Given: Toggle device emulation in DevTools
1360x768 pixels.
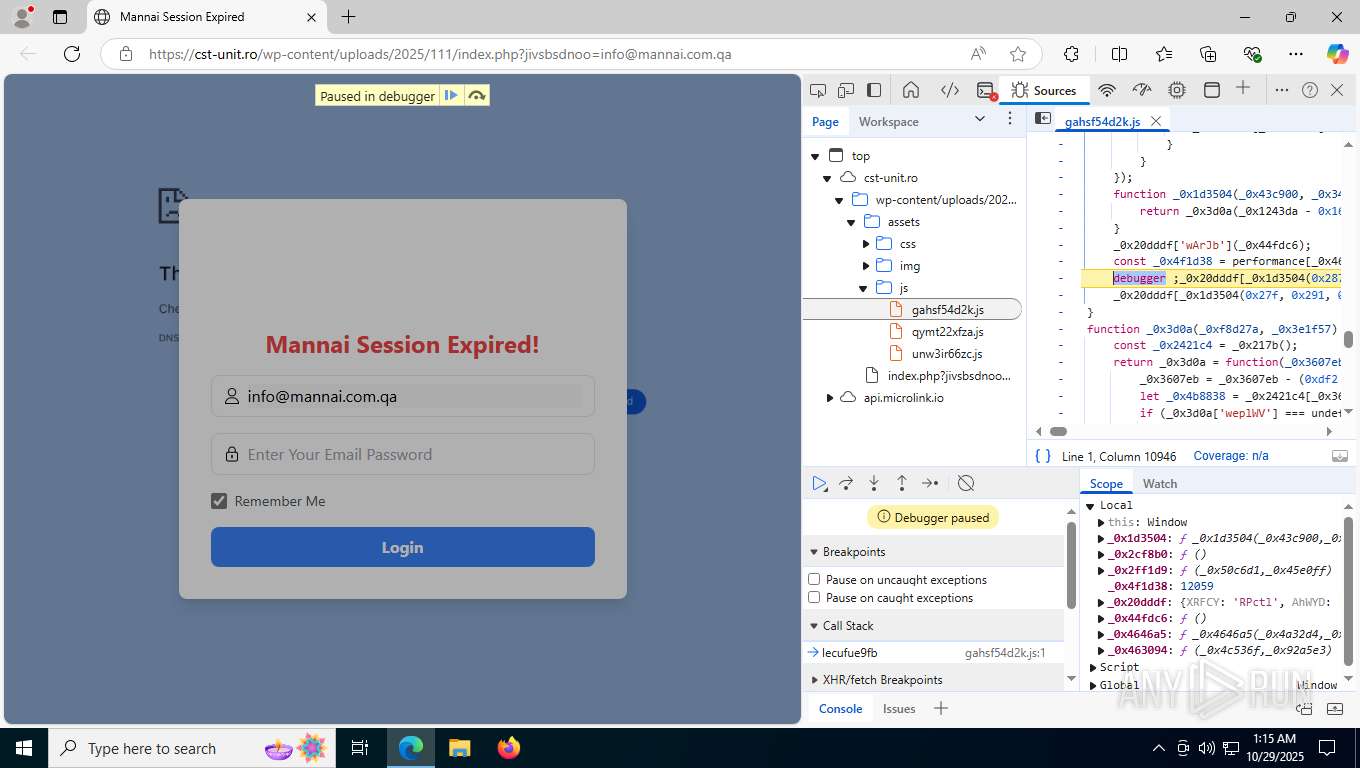Looking at the screenshot, I should coord(846,90).
